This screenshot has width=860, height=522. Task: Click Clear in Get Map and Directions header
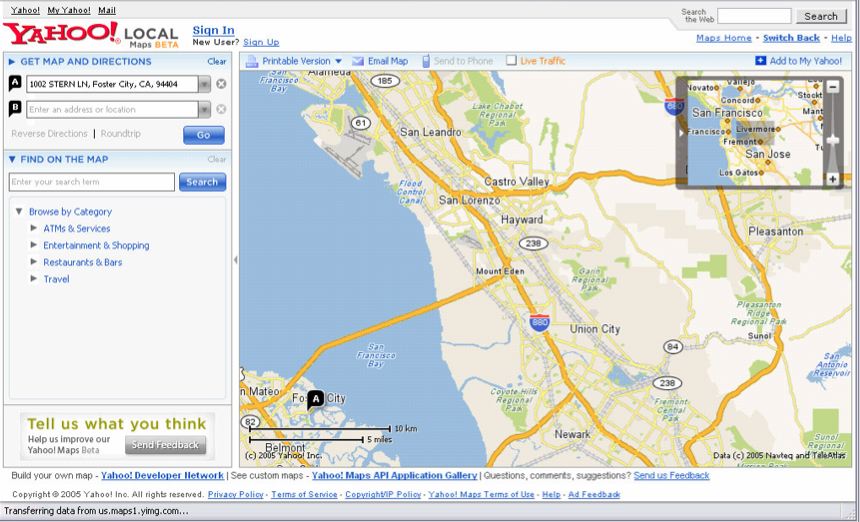pos(217,61)
